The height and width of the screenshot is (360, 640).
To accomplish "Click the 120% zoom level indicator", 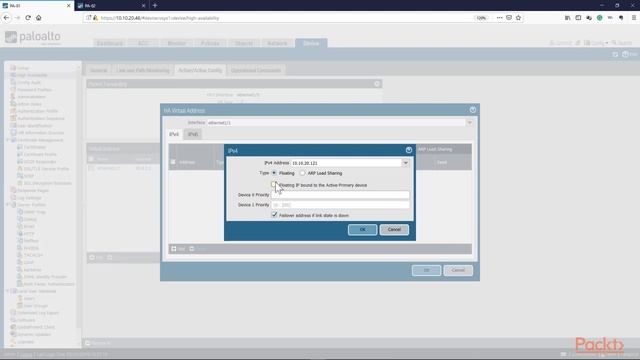I will (481, 18).
